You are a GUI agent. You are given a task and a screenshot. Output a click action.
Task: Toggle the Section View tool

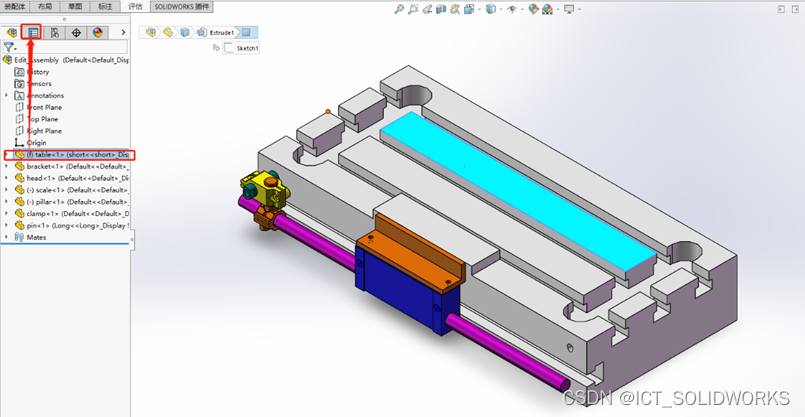point(441,9)
